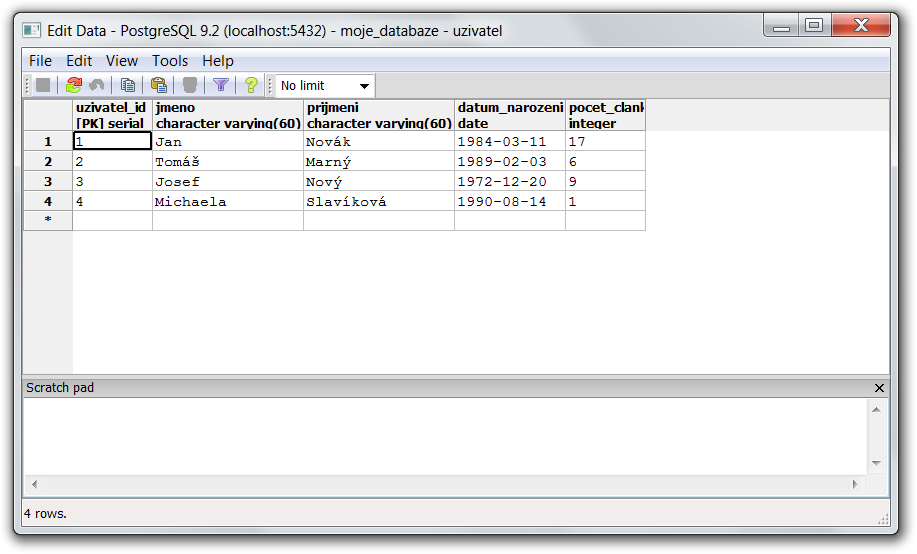The height and width of the screenshot is (554, 917).
Task: Click the pocet_clanku cell in Michaela's row
Action: pyautogui.click(x=605, y=201)
